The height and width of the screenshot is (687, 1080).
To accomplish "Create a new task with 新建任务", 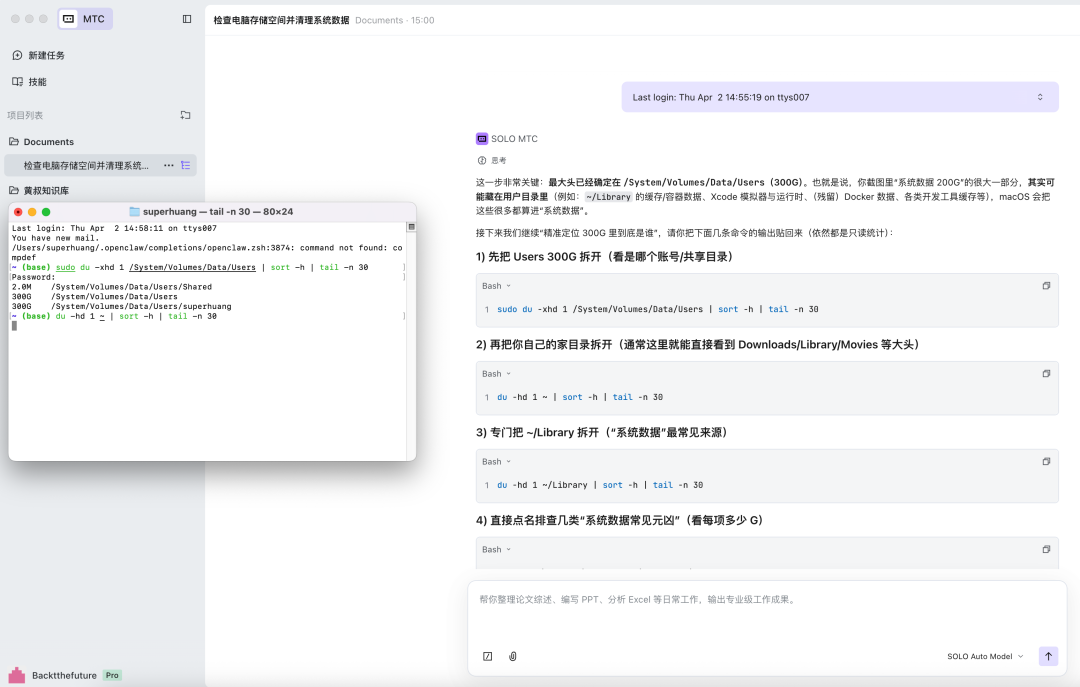I will pyautogui.click(x=46, y=55).
